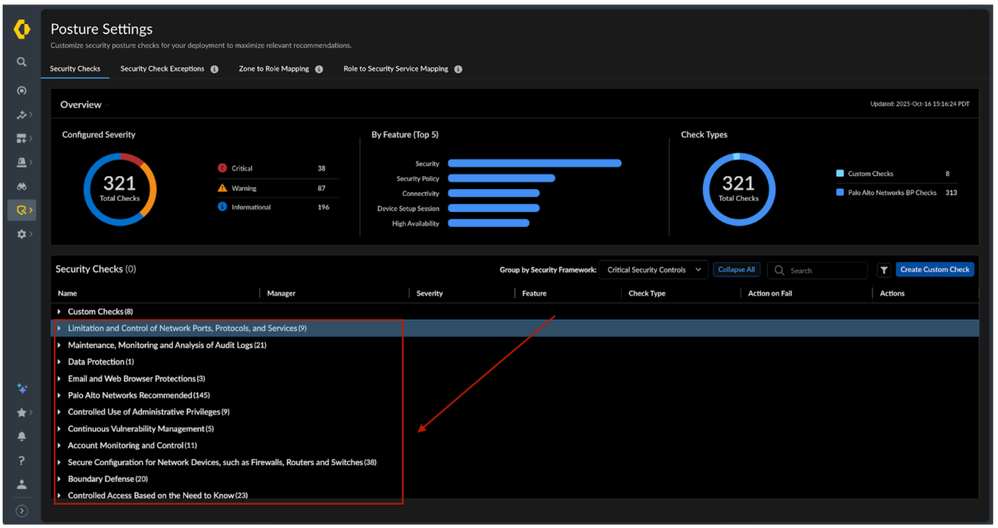Click the help question mark icon

(x=21, y=461)
